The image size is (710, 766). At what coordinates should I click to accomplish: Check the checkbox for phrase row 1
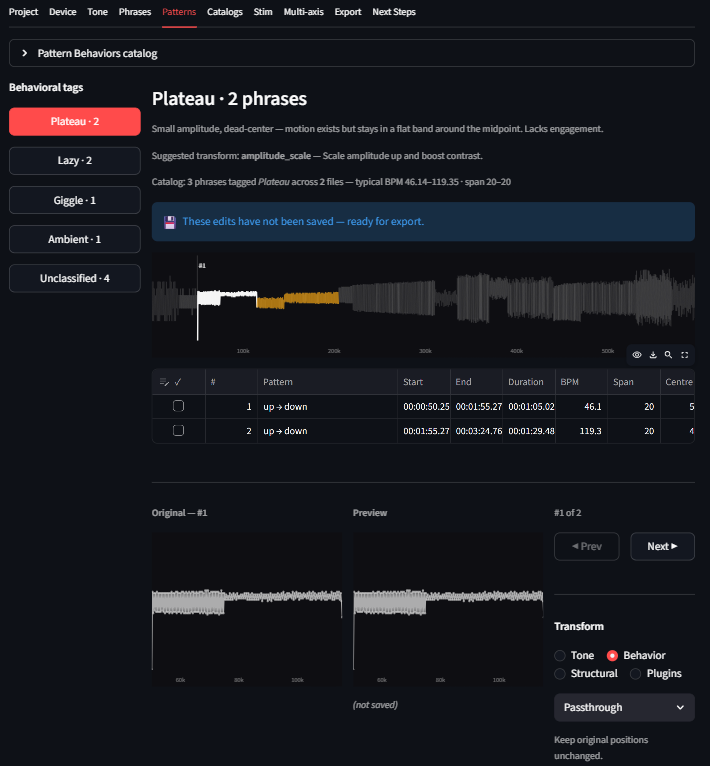178,406
